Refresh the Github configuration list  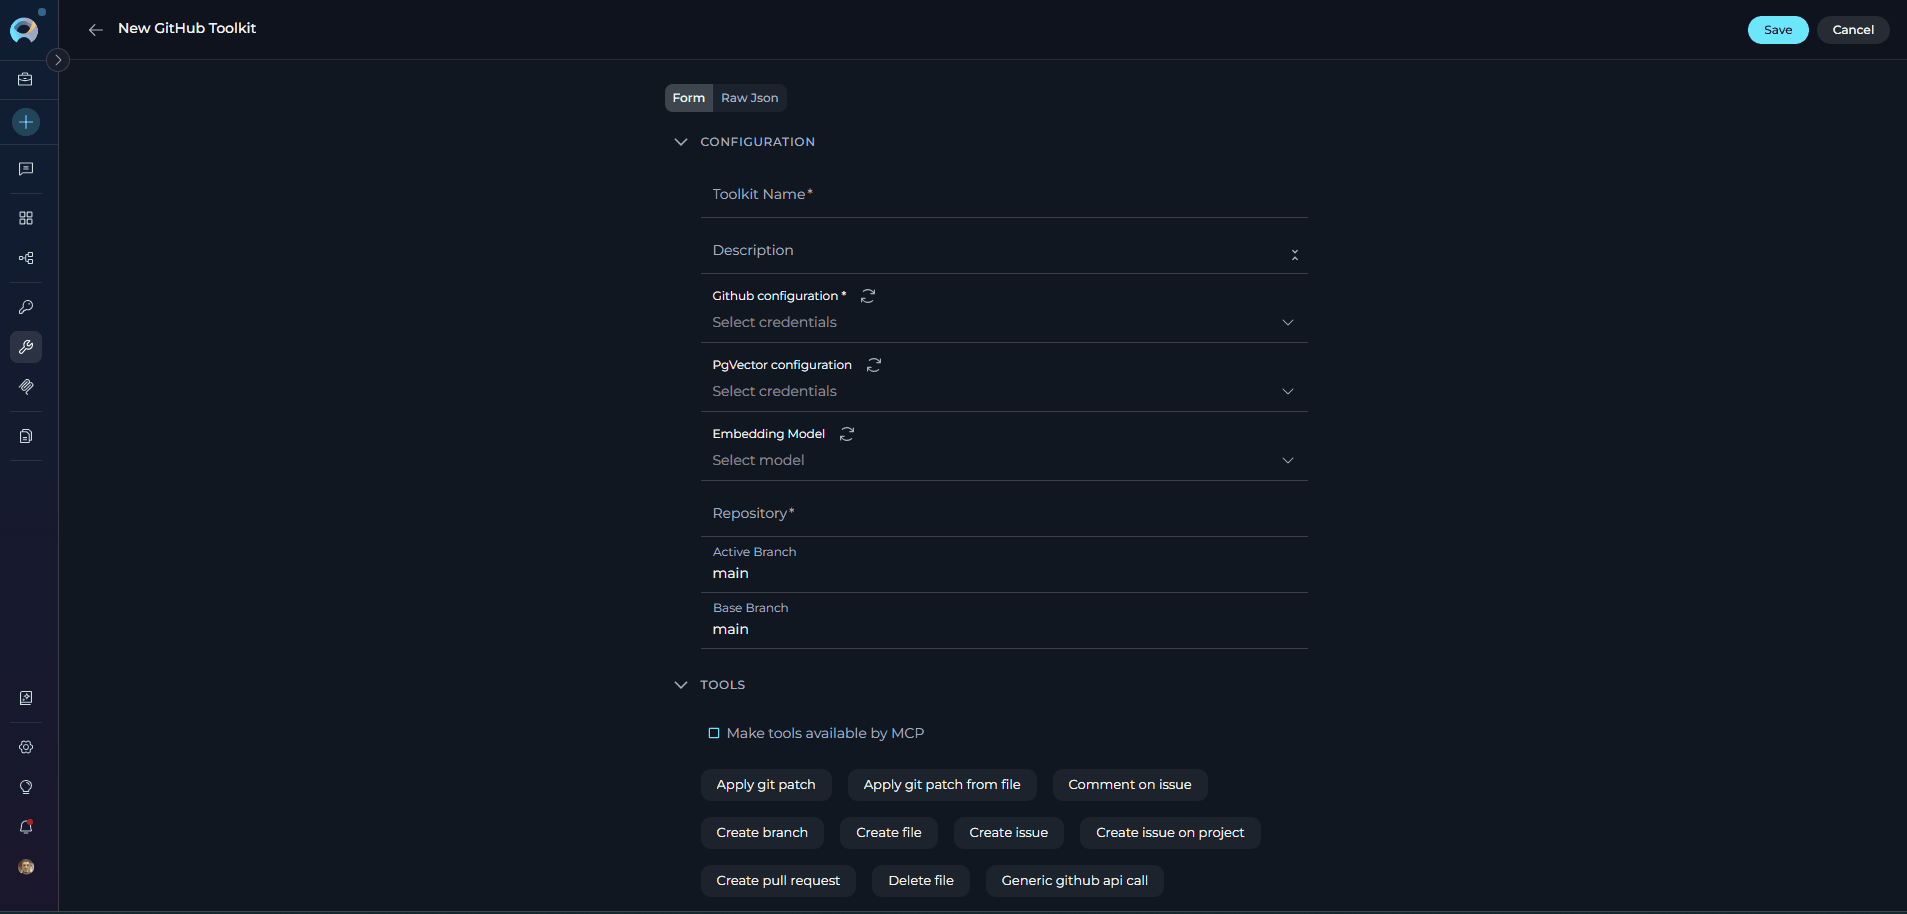point(868,296)
